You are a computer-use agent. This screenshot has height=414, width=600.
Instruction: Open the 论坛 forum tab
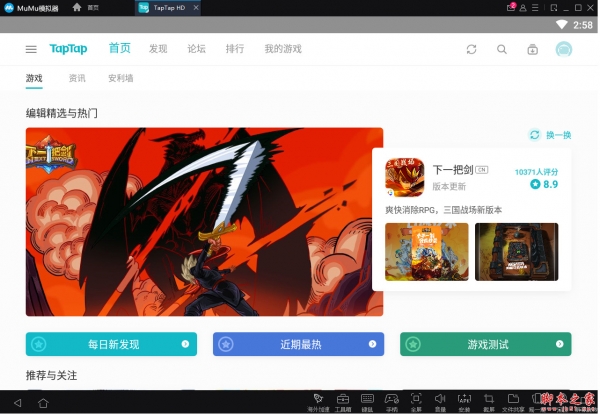pos(196,49)
